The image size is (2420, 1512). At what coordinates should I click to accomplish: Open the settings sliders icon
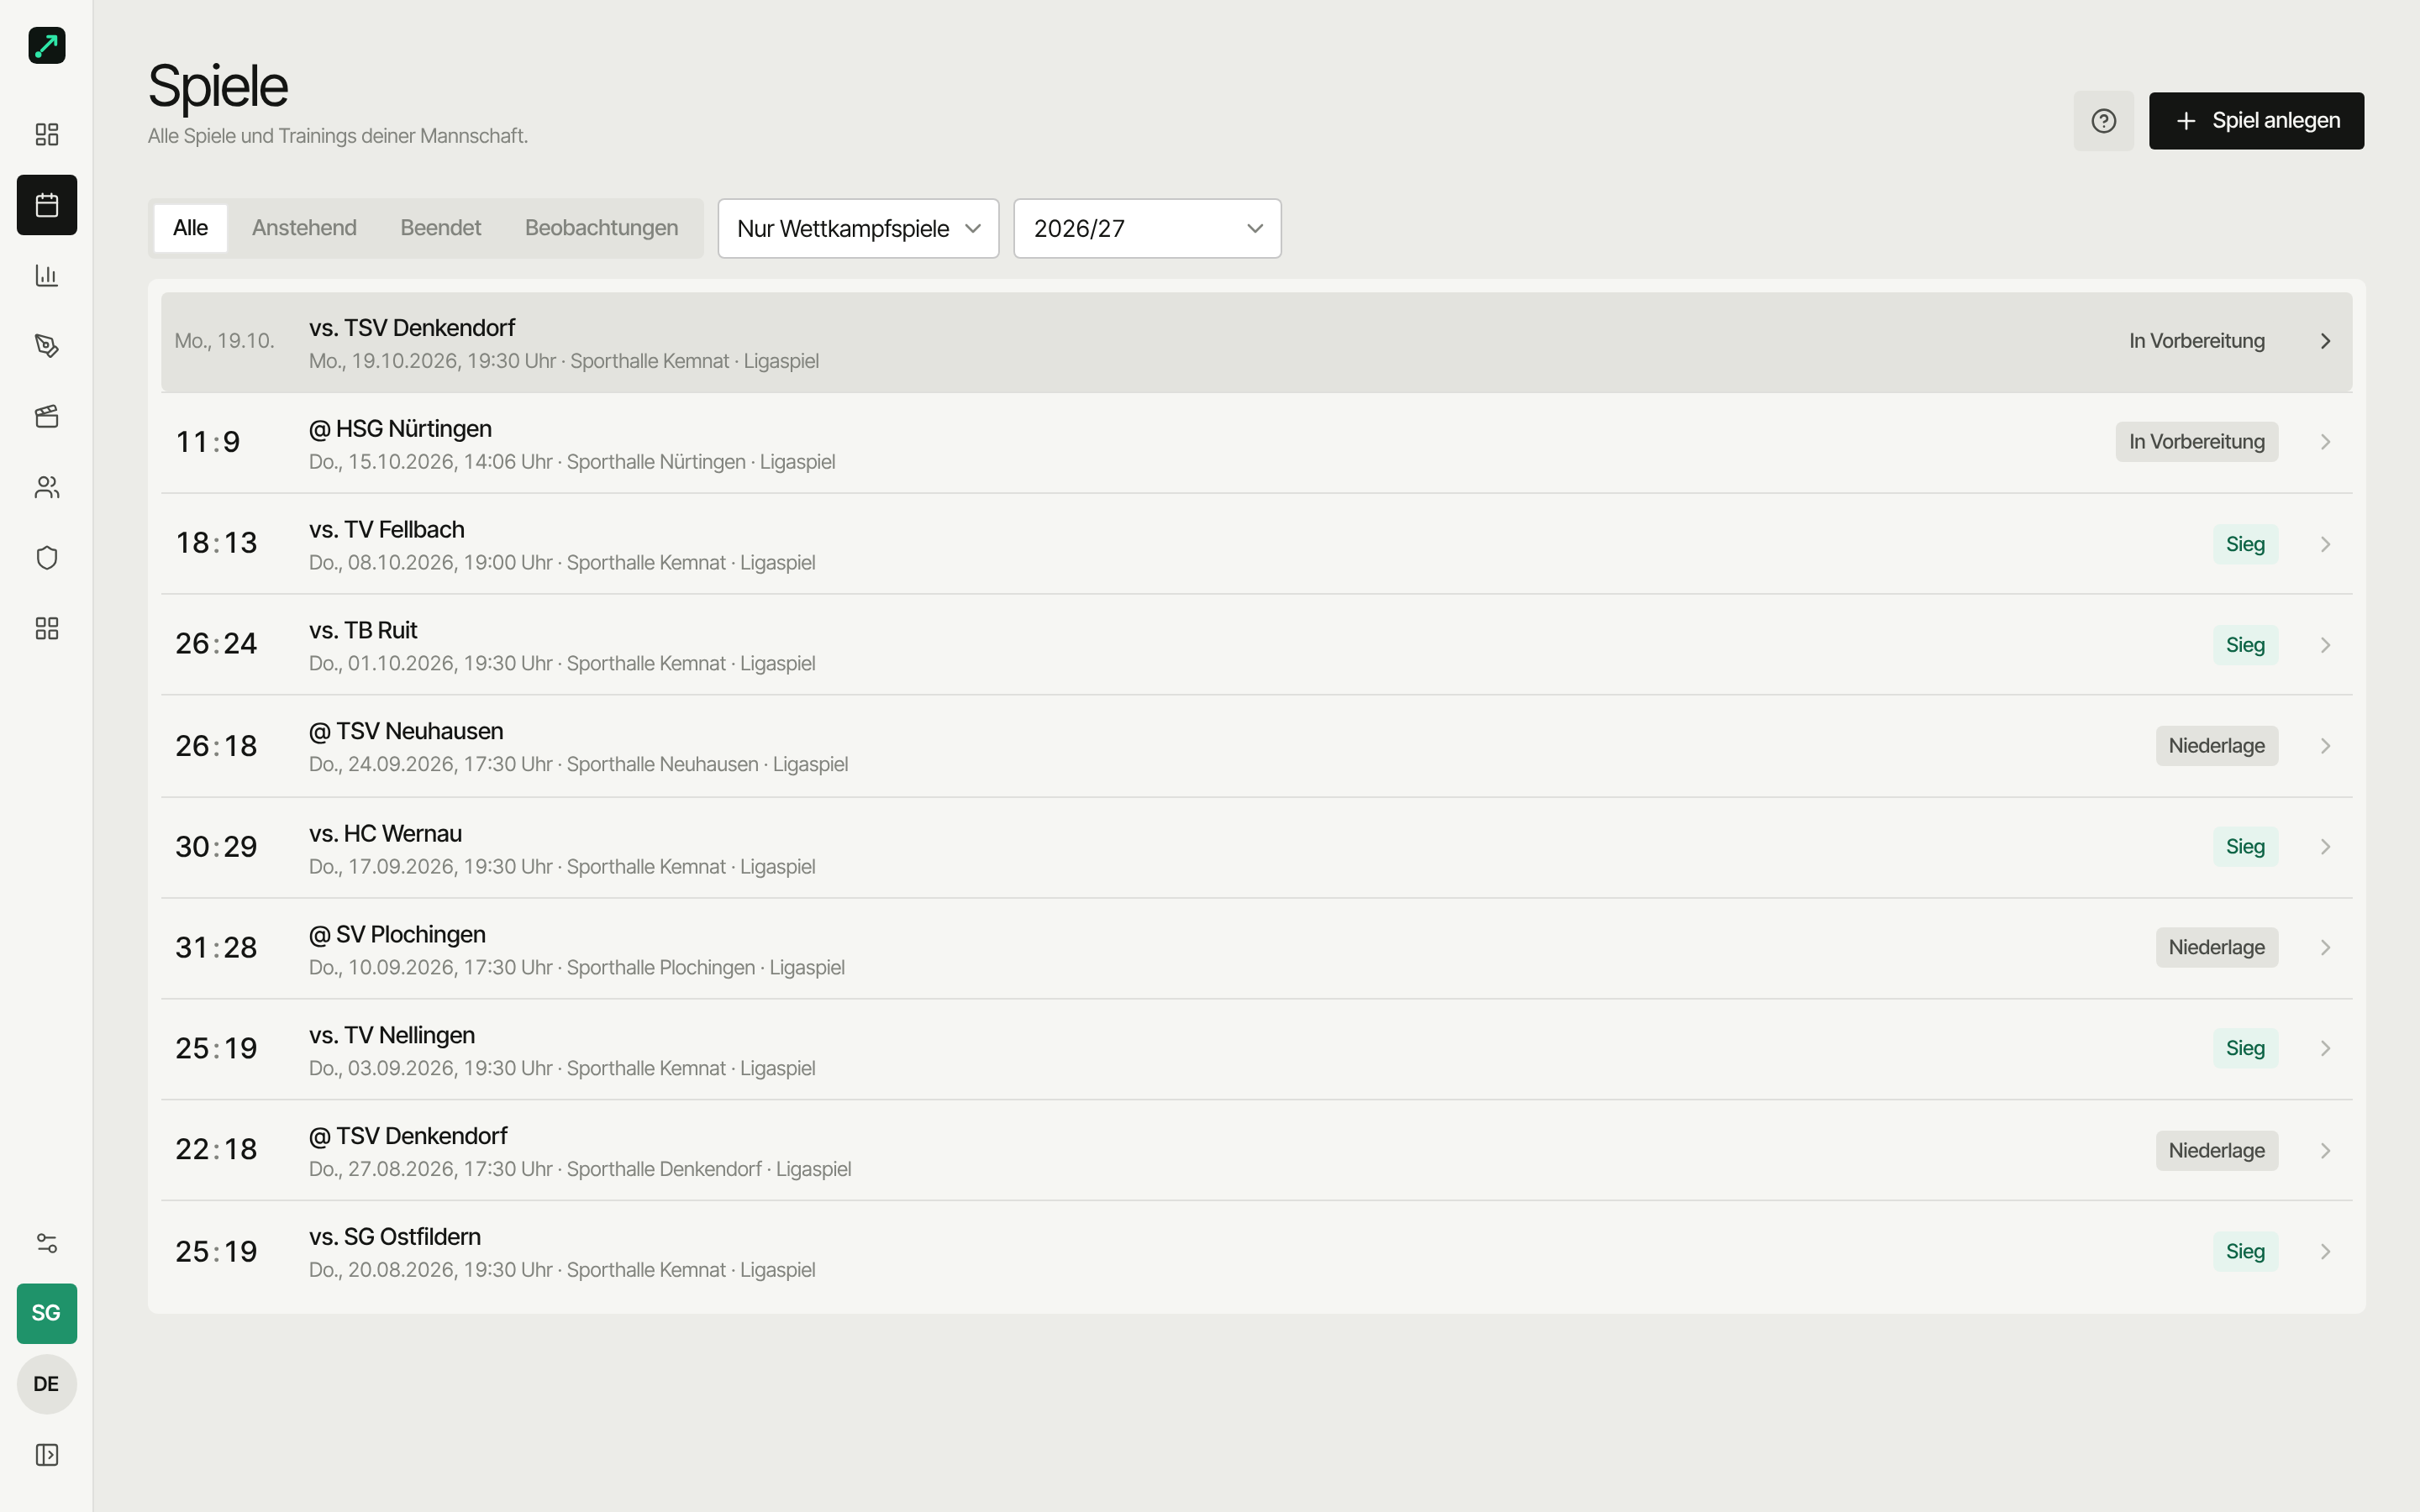47,1243
